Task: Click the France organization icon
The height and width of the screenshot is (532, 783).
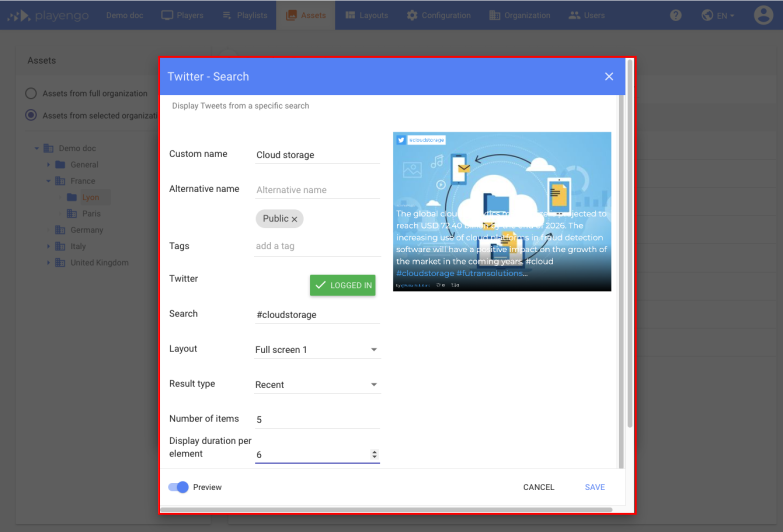Action: [60, 181]
